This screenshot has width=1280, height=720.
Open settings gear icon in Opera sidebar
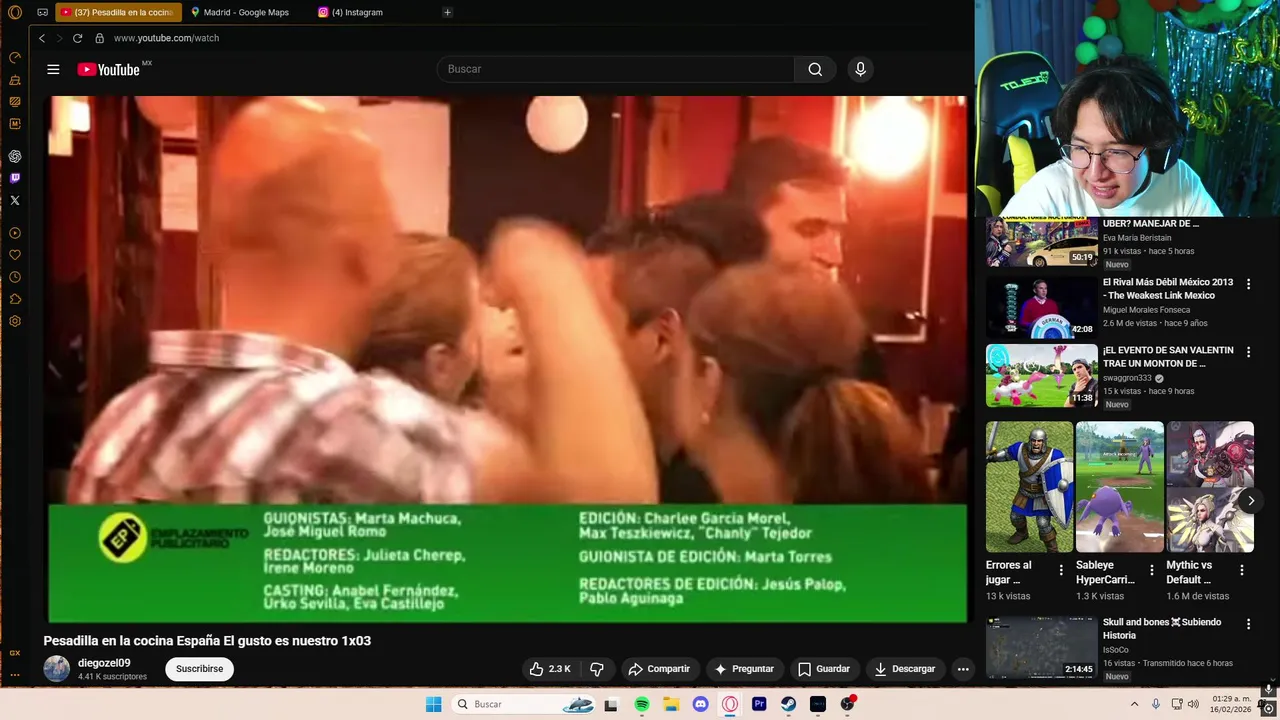click(15, 321)
